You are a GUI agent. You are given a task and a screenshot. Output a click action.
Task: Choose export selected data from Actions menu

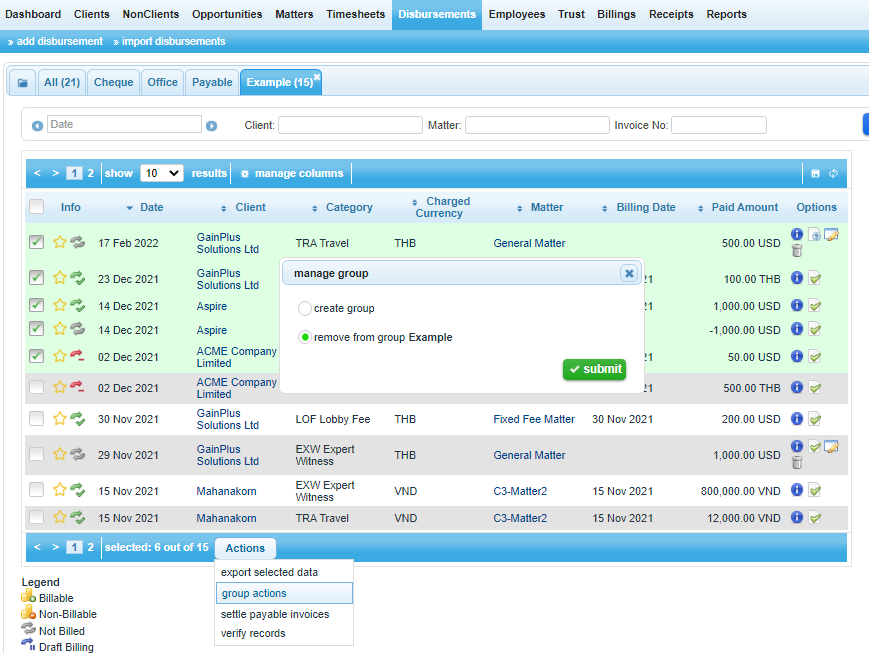coord(270,572)
